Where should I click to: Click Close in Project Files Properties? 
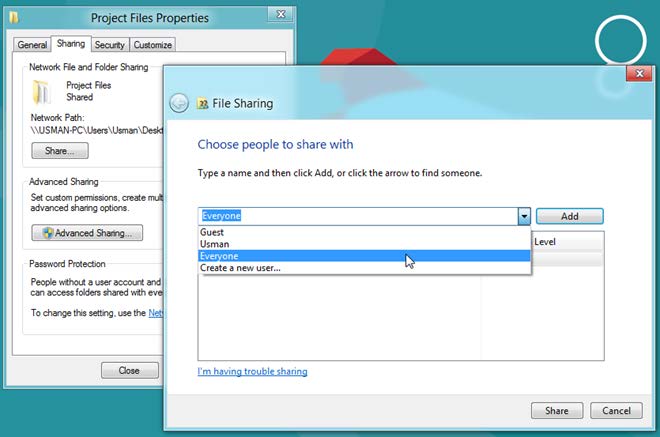(x=130, y=370)
